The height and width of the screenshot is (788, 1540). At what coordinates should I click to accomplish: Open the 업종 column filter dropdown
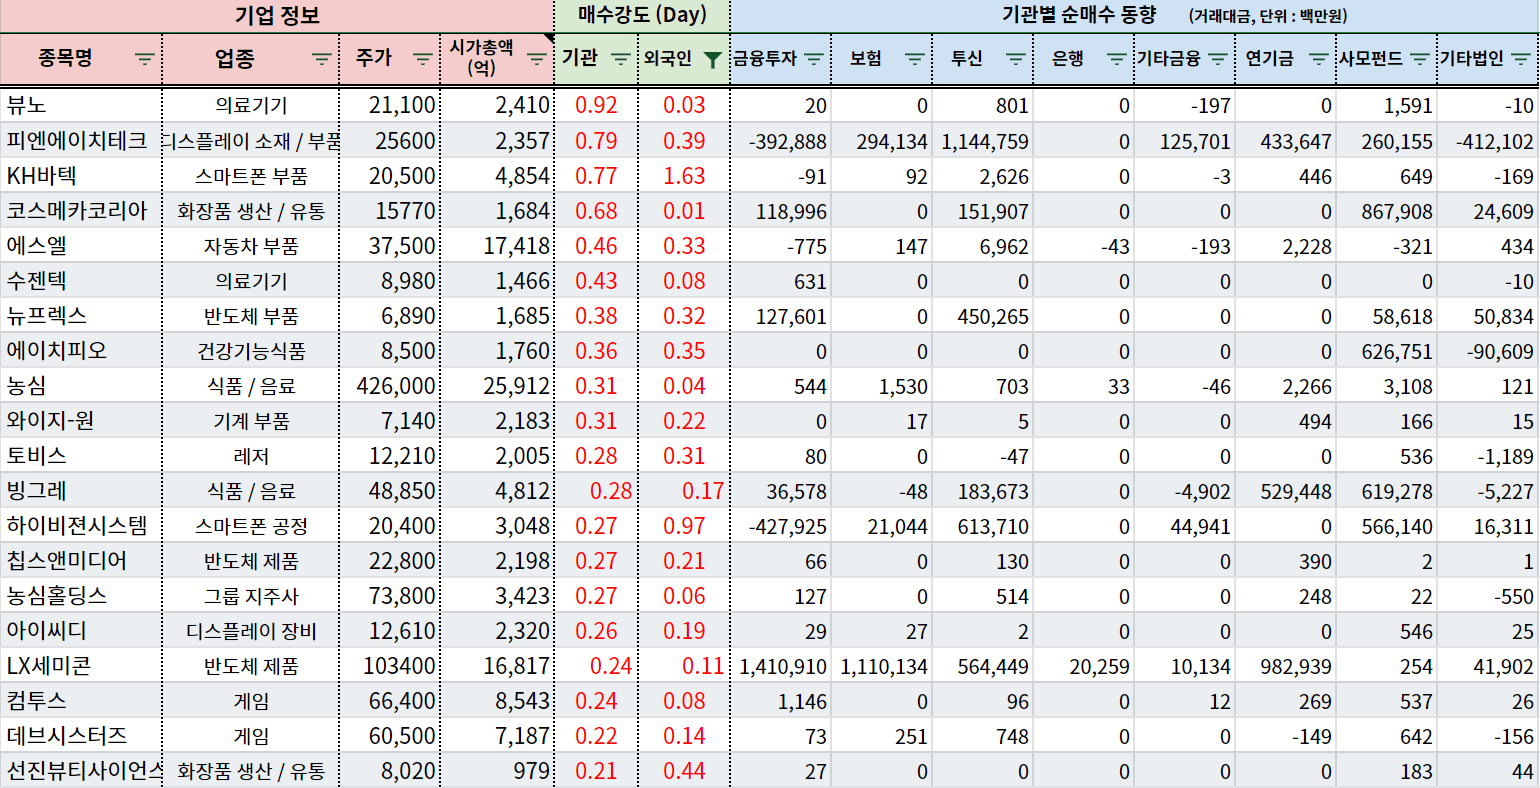[x=322, y=59]
